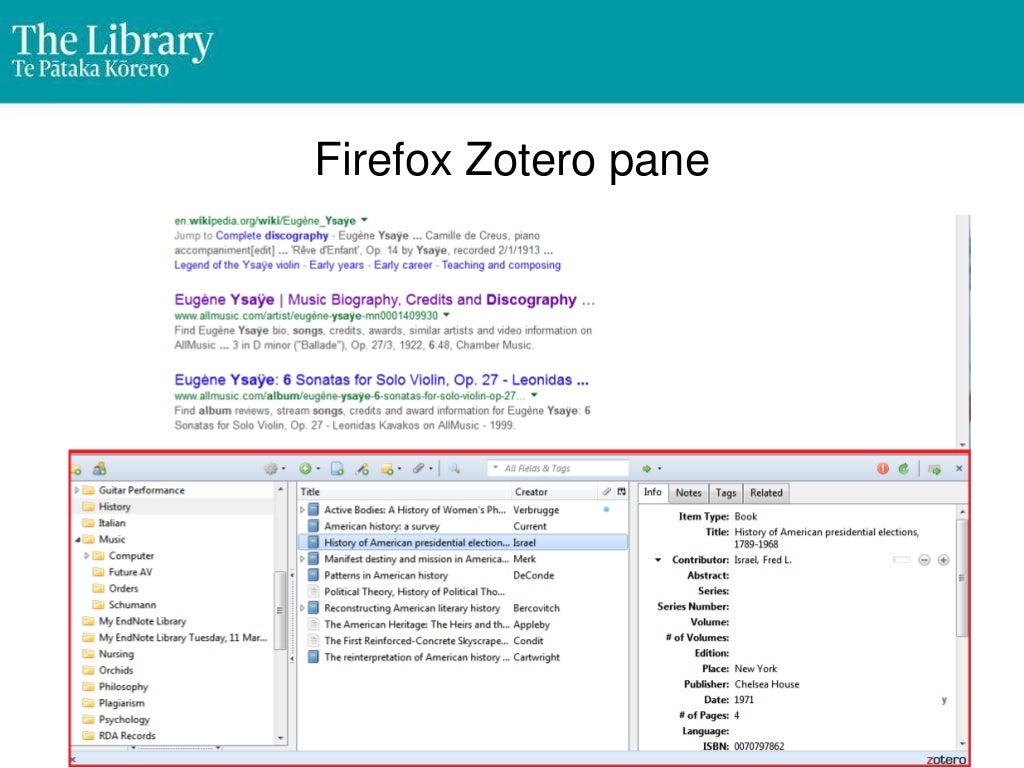Screen dimensions: 1024x768
Task: Switch to the Info tab
Action: pos(652,492)
